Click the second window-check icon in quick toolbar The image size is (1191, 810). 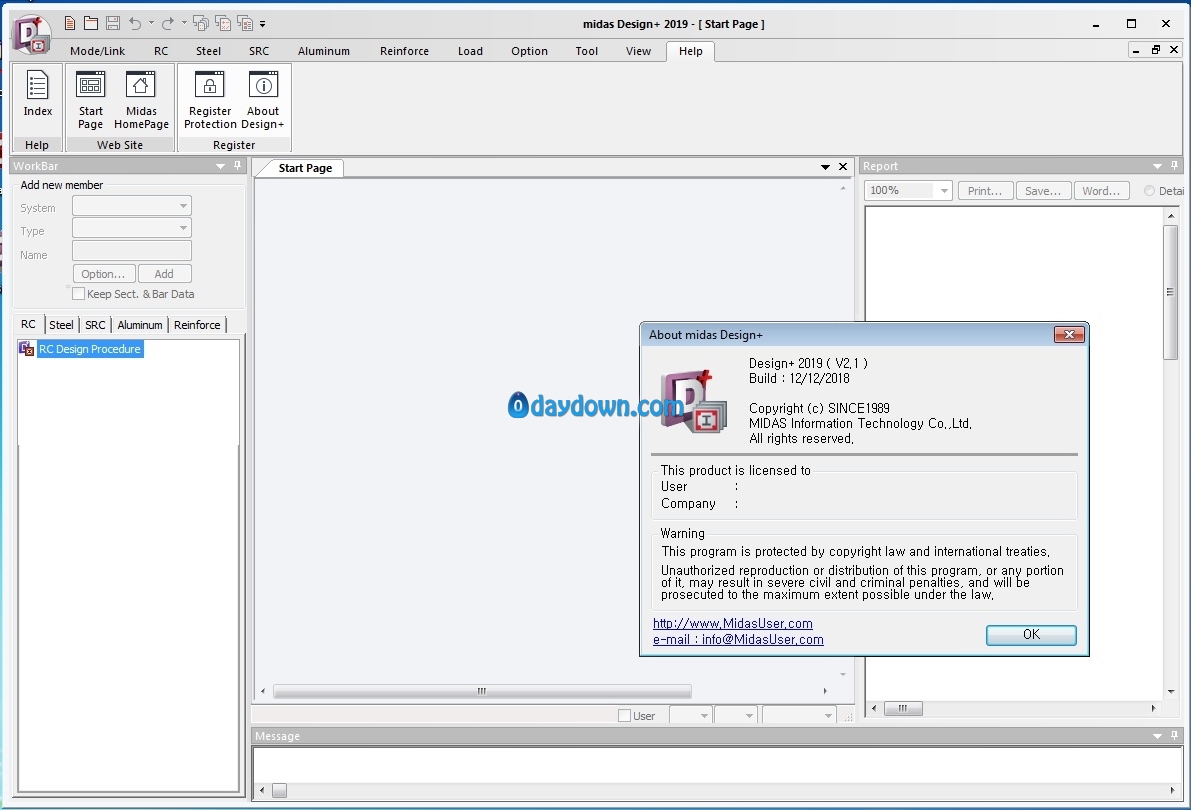click(x=223, y=24)
